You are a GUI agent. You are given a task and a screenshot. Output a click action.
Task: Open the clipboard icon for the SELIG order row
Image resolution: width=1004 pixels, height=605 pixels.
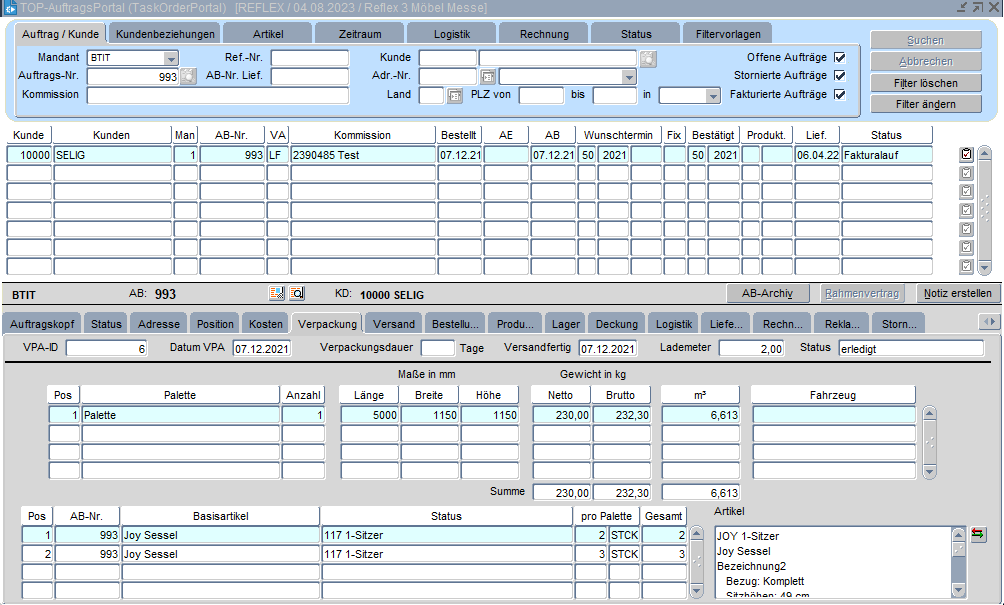966,155
